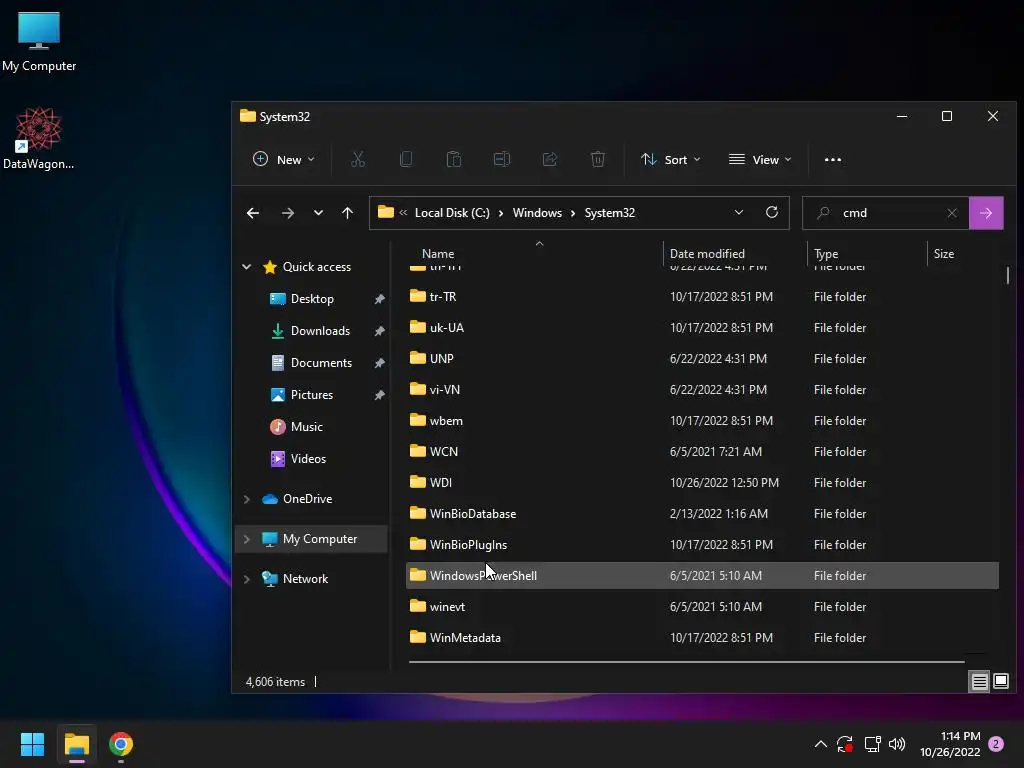Click the network tray icon
Image resolution: width=1024 pixels, height=768 pixels.
872,744
